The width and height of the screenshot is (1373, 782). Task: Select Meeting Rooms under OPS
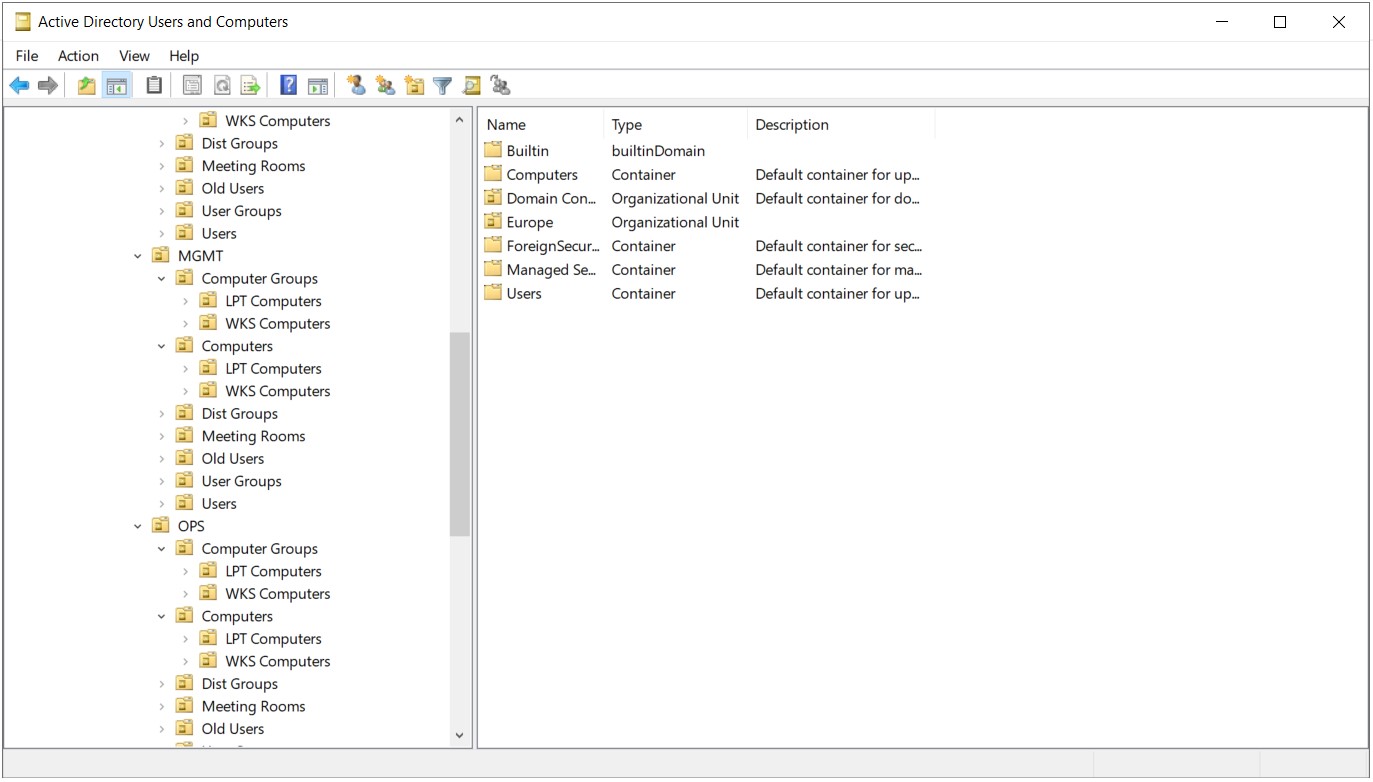pos(254,706)
